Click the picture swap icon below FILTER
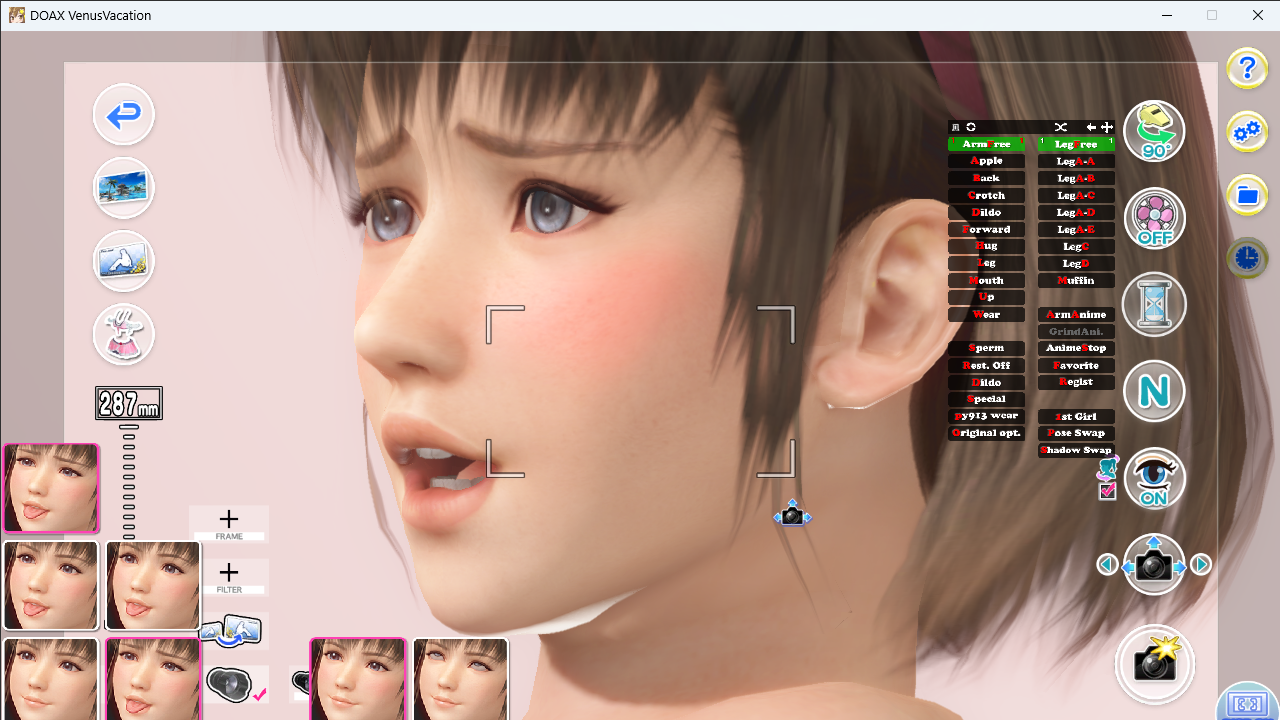 point(231,631)
